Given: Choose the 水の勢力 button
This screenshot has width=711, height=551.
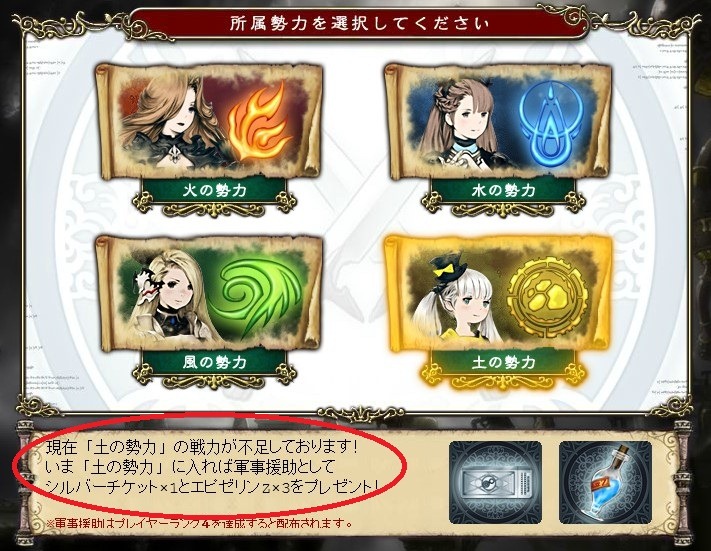Looking at the screenshot, I should click(x=503, y=190).
